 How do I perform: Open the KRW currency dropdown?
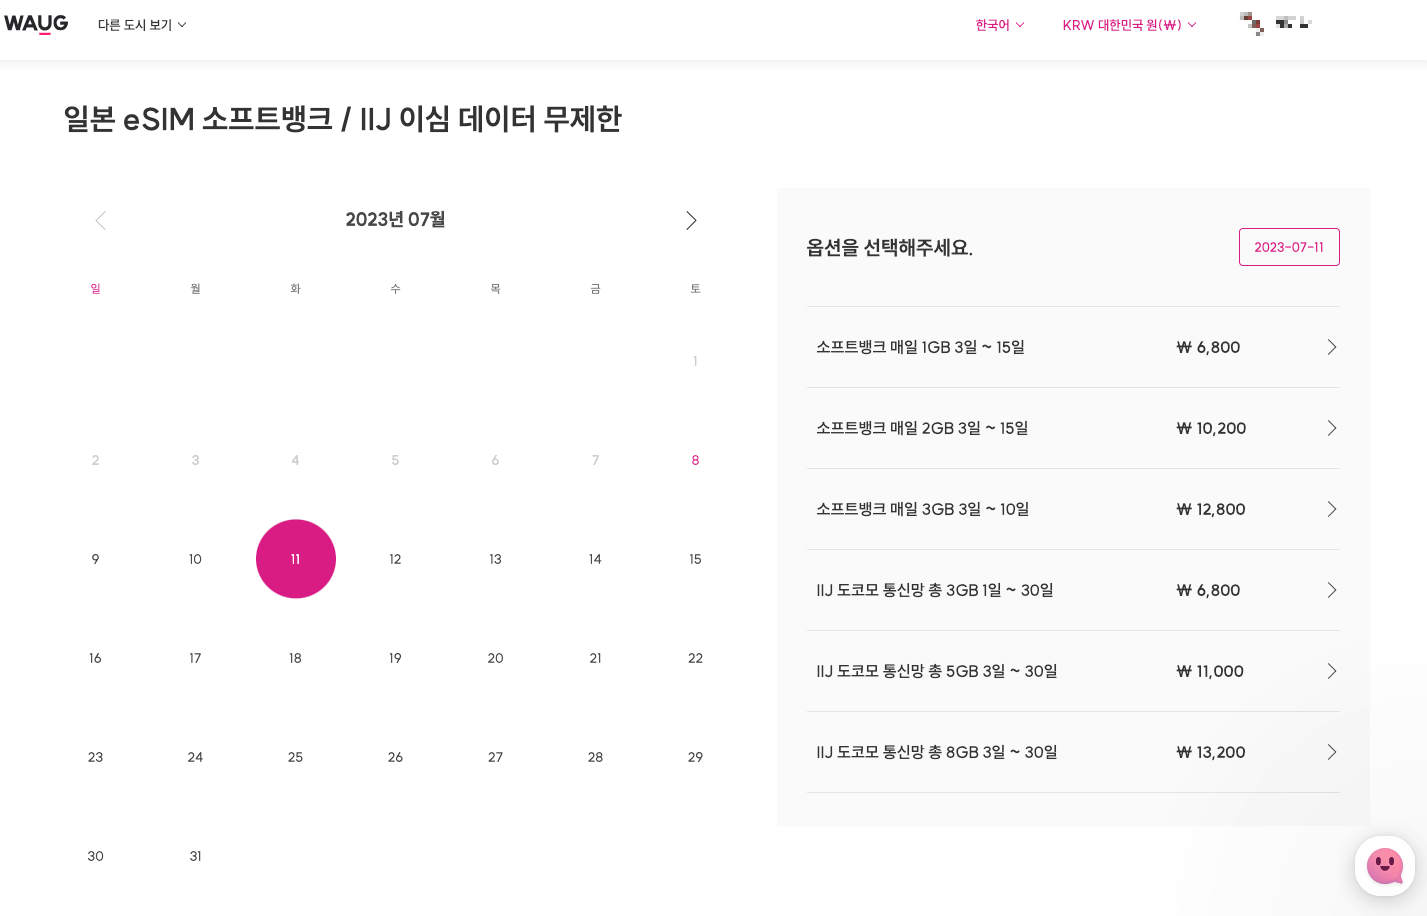click(1128, 25)
